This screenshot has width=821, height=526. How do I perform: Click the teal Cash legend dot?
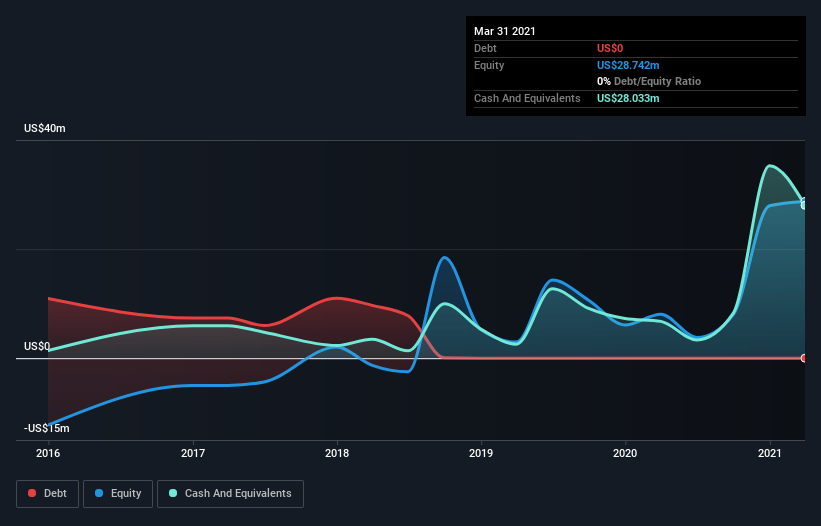pyautogui.click(x=174, y=493)
